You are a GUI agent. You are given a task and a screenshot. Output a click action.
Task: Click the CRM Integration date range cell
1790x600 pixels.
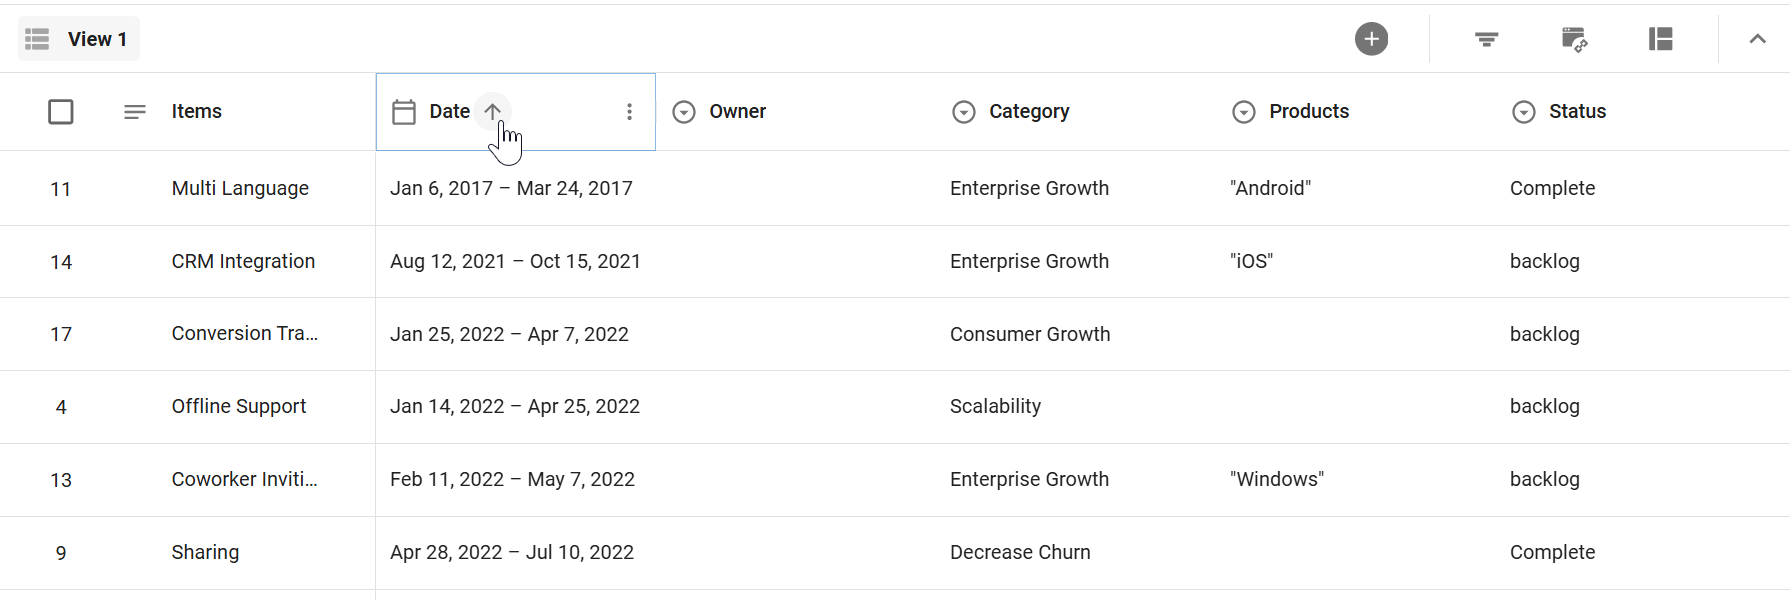[515, 261]
